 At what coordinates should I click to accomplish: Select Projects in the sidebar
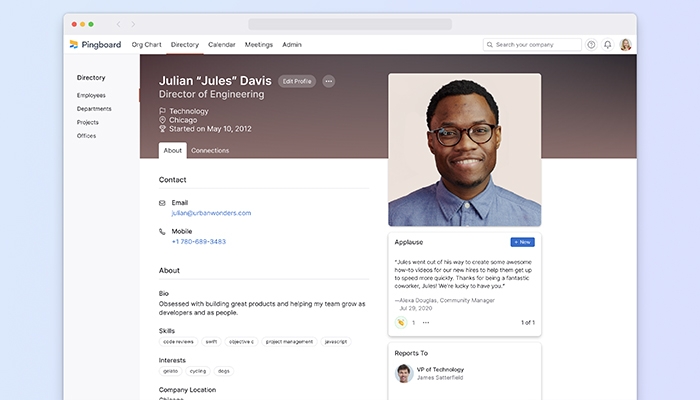coord(88,122)
